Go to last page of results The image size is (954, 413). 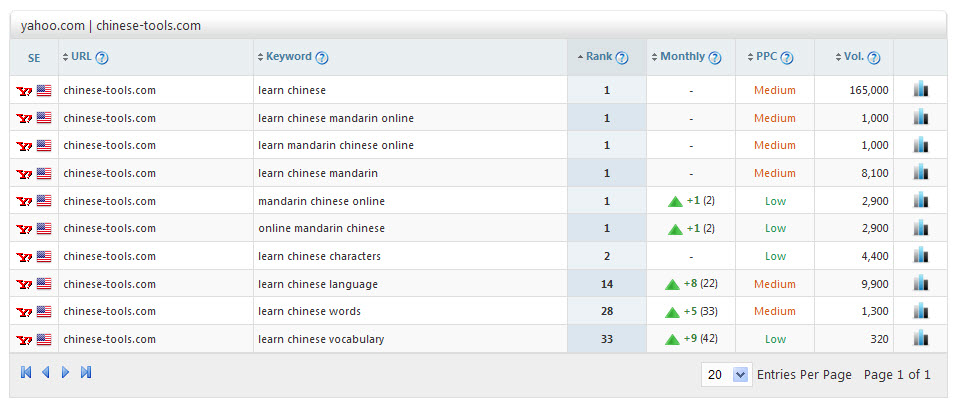[86, 373]
